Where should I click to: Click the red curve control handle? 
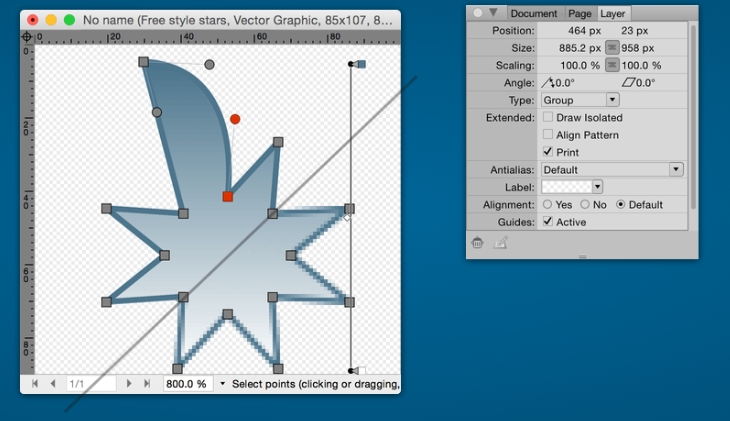coord(235,119)
